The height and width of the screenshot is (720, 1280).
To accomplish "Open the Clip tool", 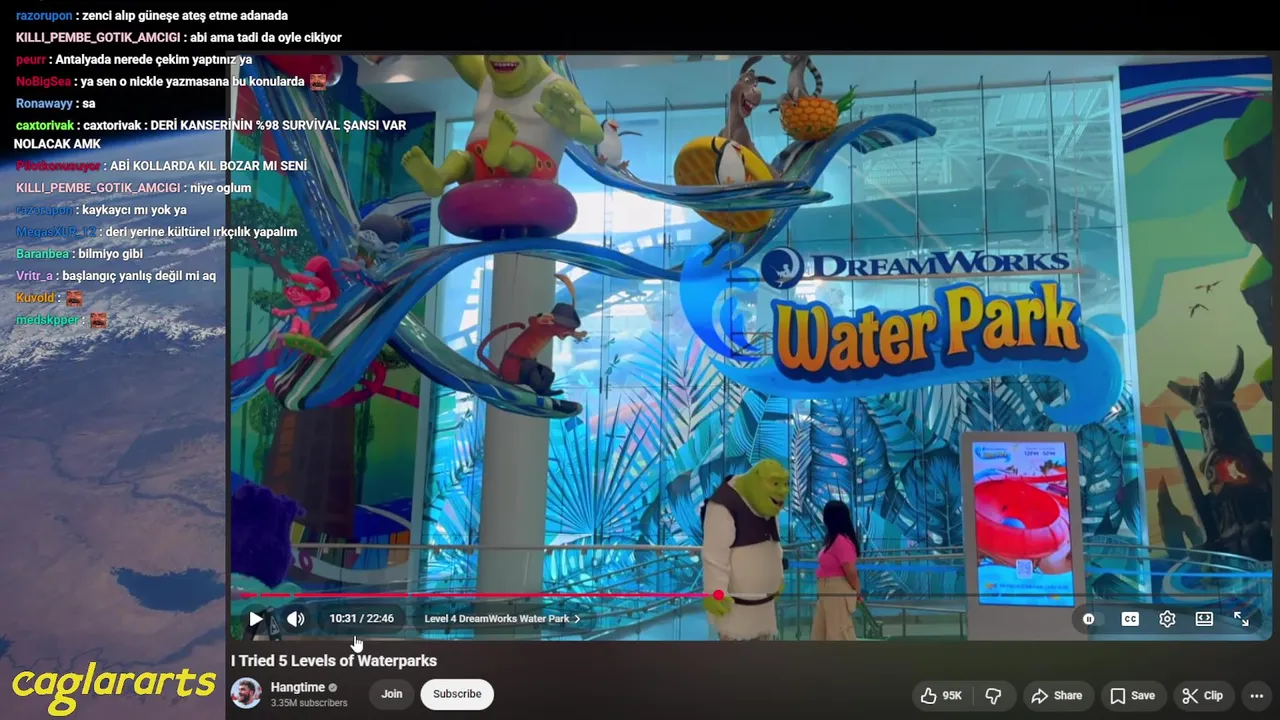I will pos(1203,695).
